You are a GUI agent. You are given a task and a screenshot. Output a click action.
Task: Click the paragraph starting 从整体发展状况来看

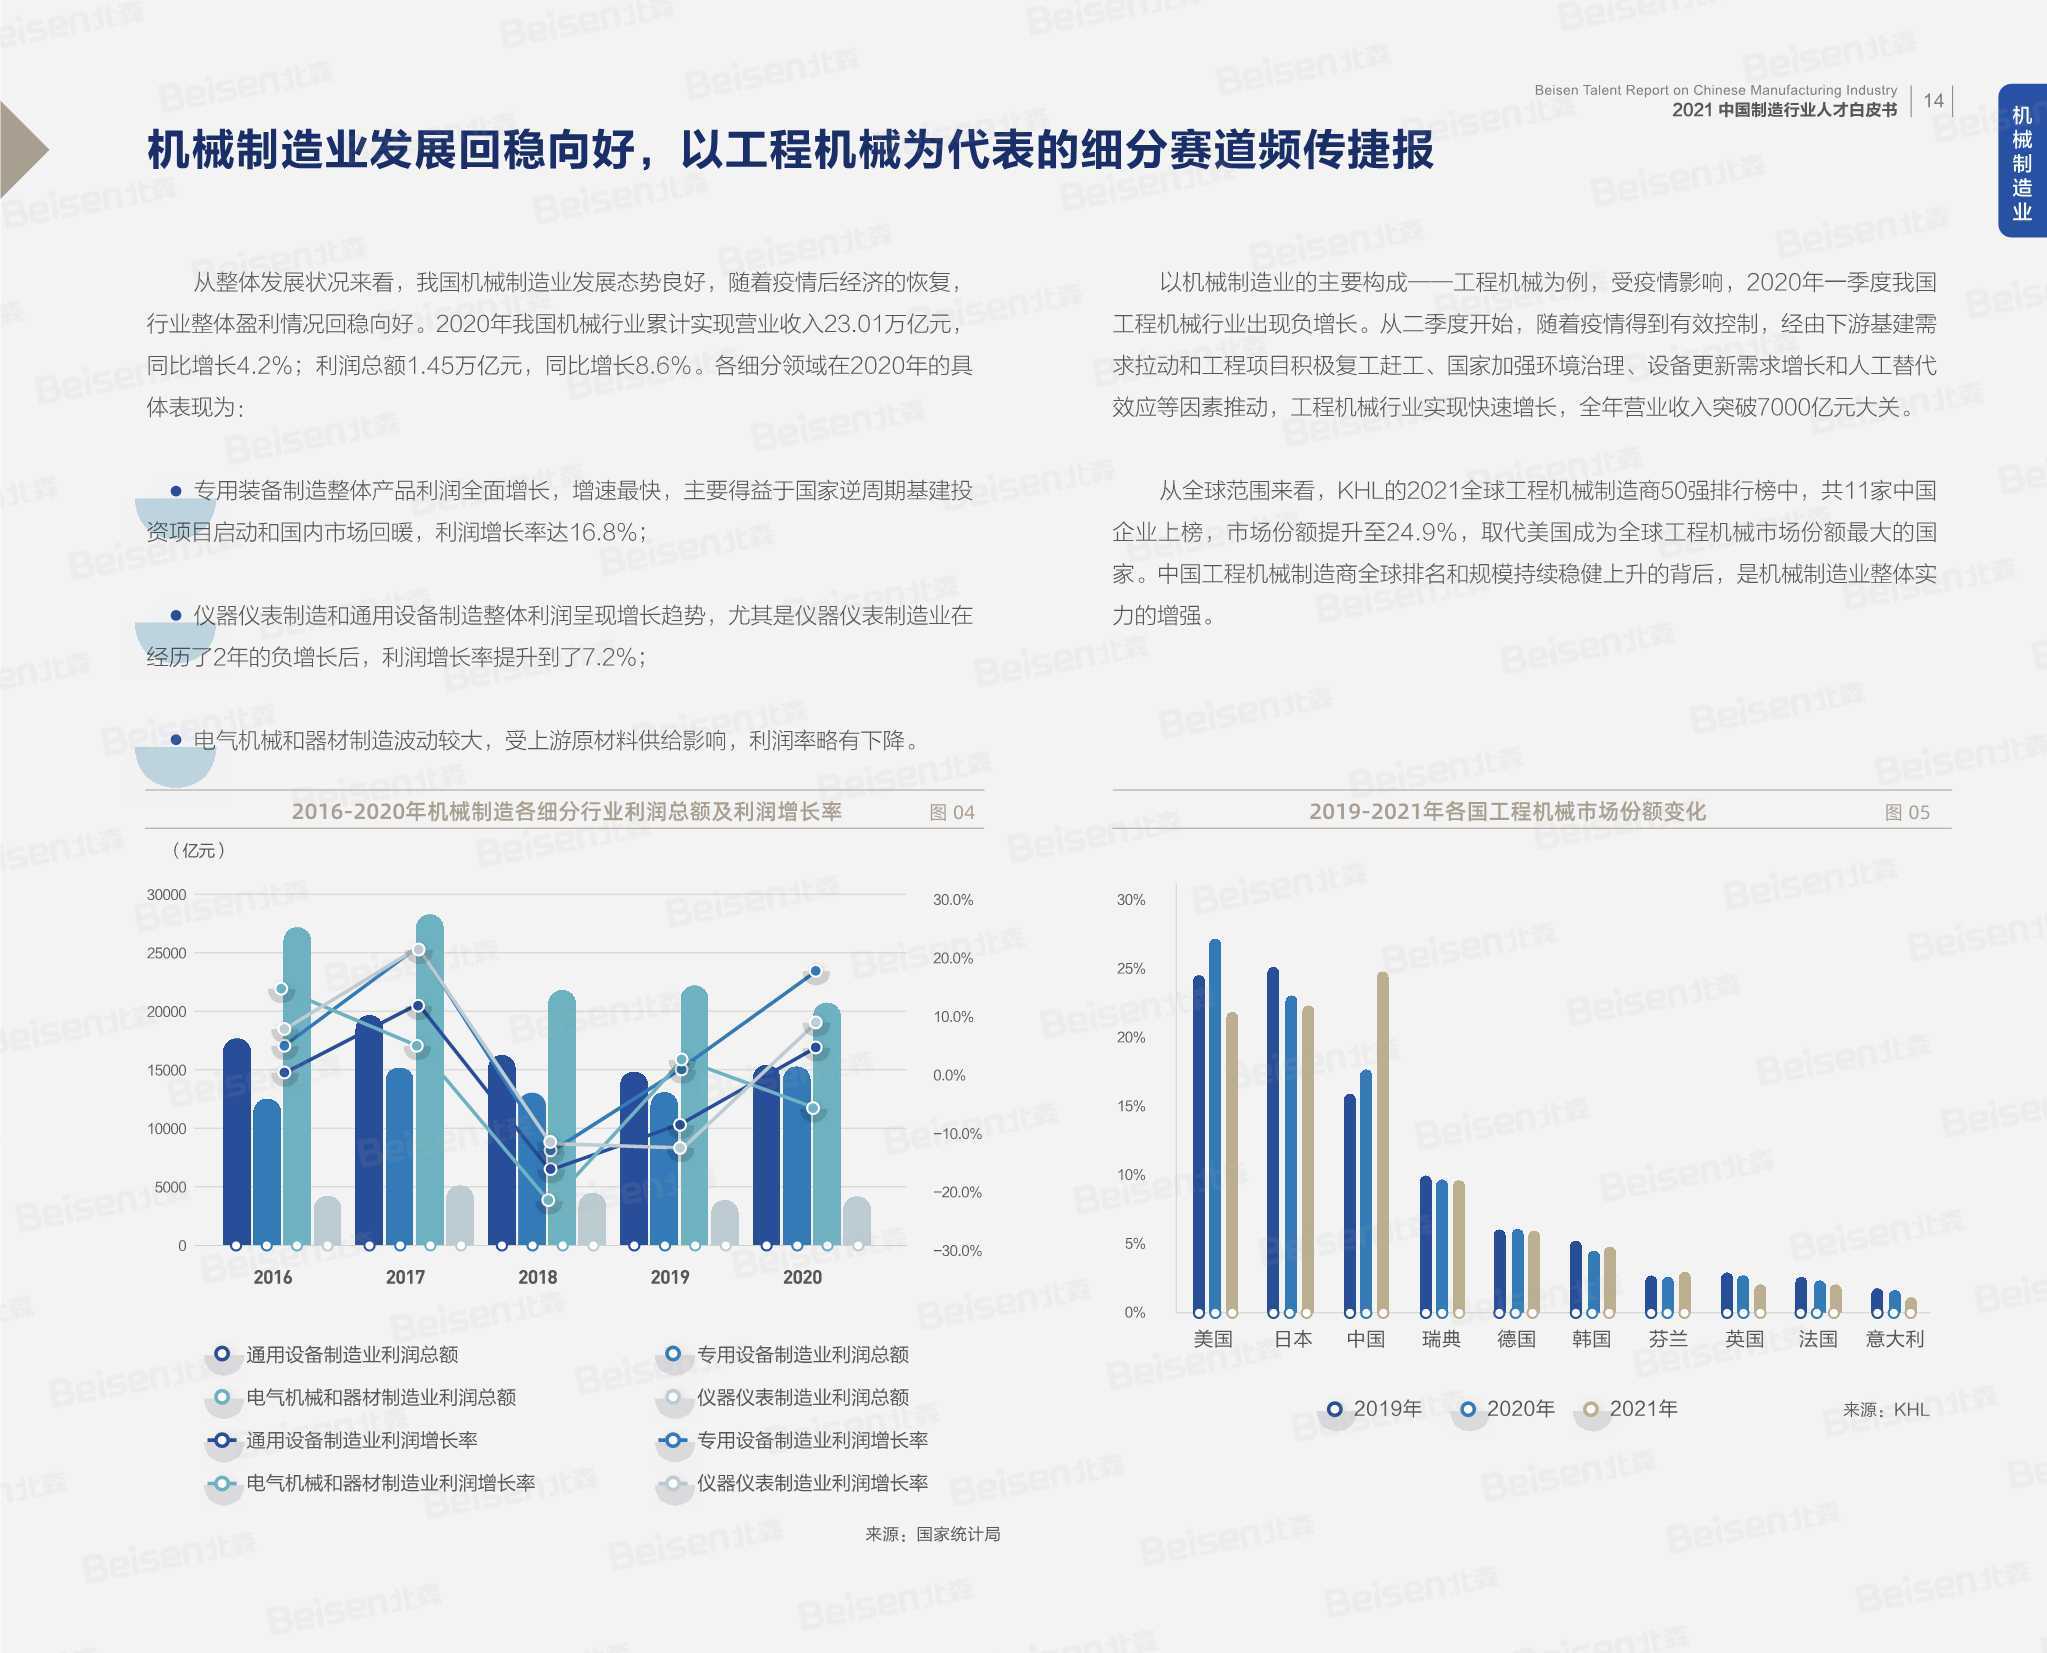(x=560, y=345)
